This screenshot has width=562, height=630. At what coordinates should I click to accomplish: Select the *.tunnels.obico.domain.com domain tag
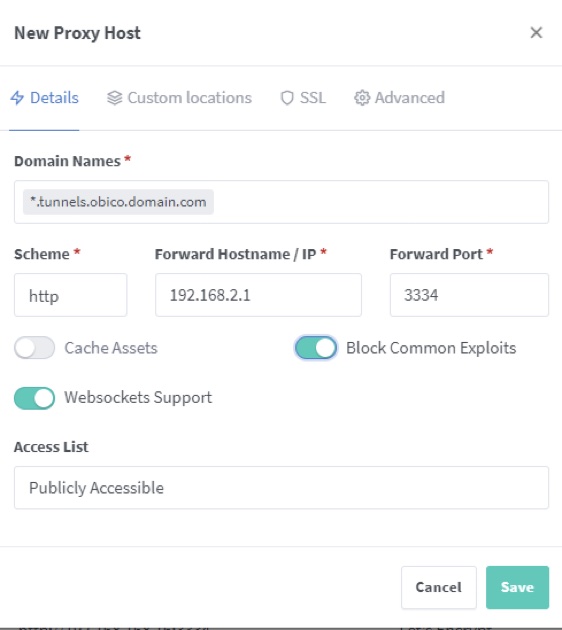[x=118, y=202]
